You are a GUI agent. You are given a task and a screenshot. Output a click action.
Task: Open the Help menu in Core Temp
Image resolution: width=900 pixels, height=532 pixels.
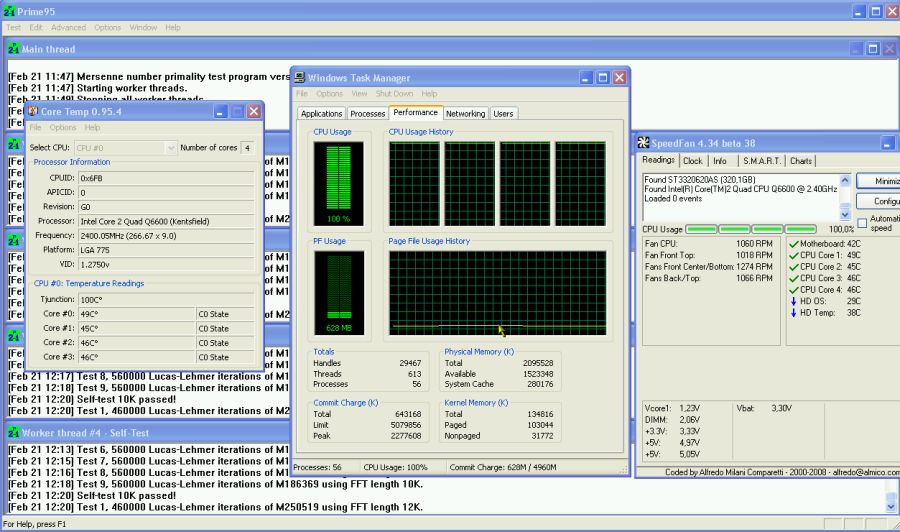[92, 127]
